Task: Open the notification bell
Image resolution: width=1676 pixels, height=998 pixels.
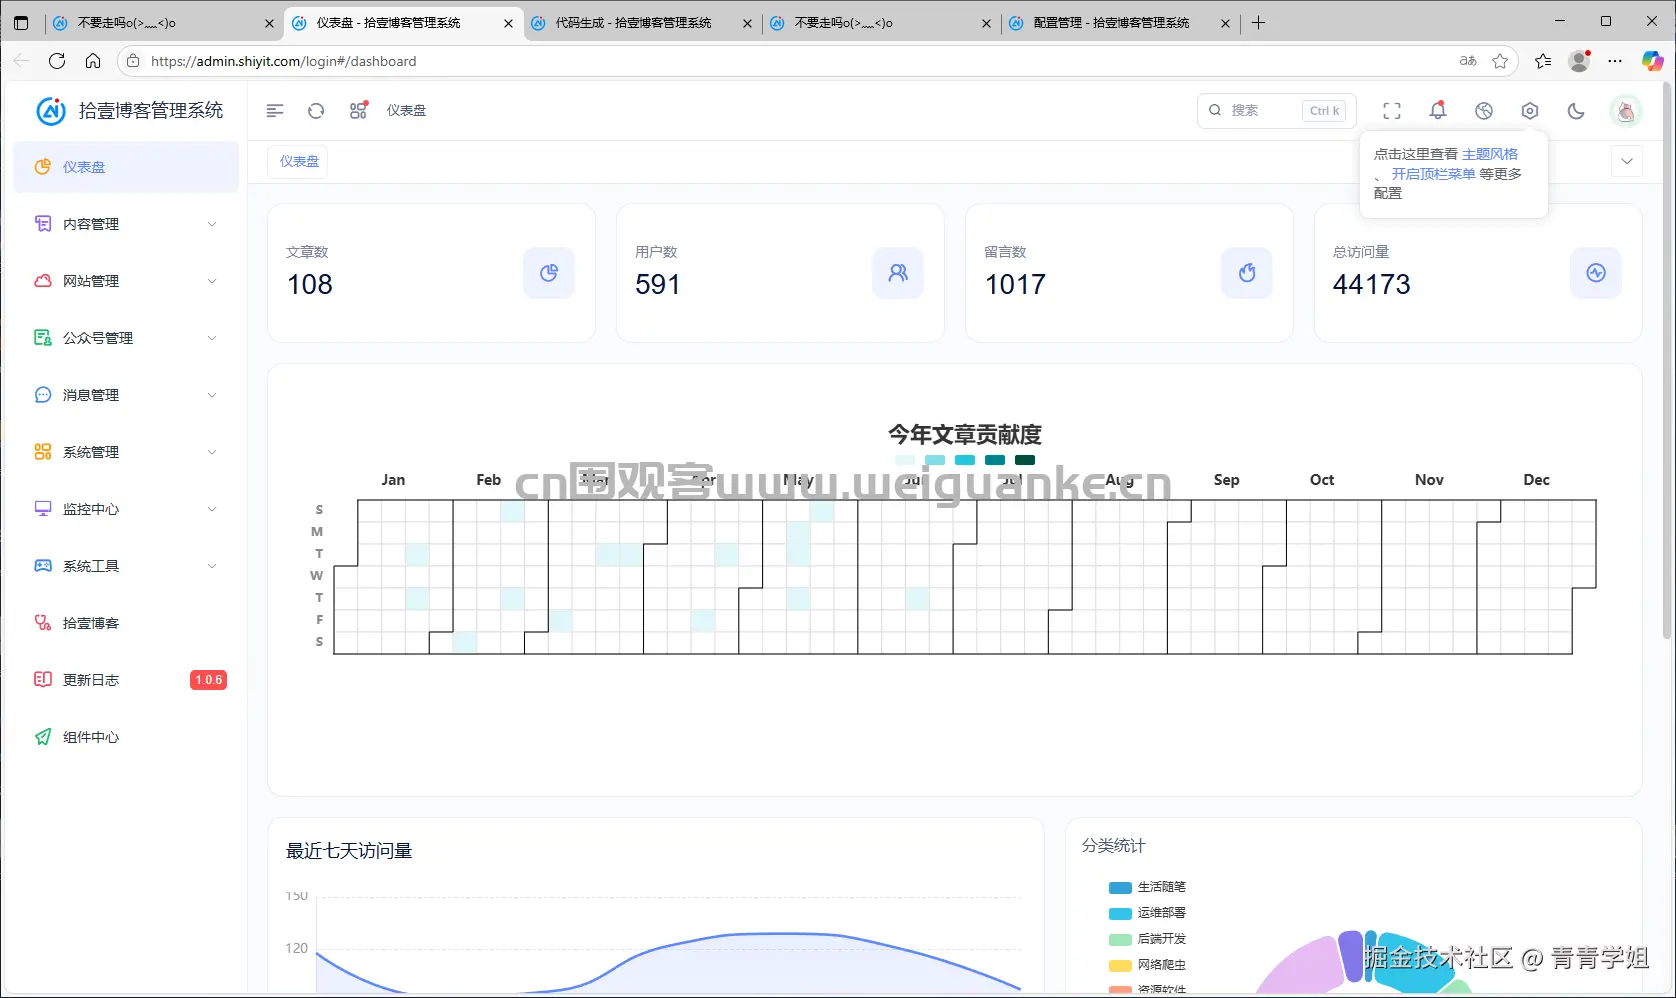Action: click(1438, 111)
